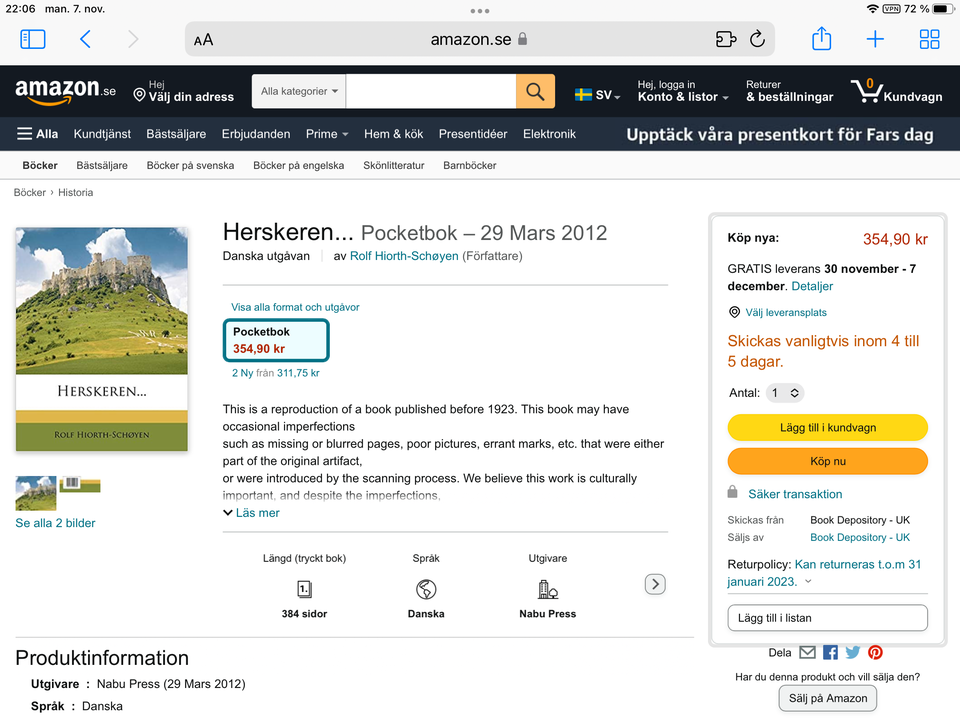Click the Danska language globe icon
The width and height of the screenshot is (960, 720).
click(426, 589)
